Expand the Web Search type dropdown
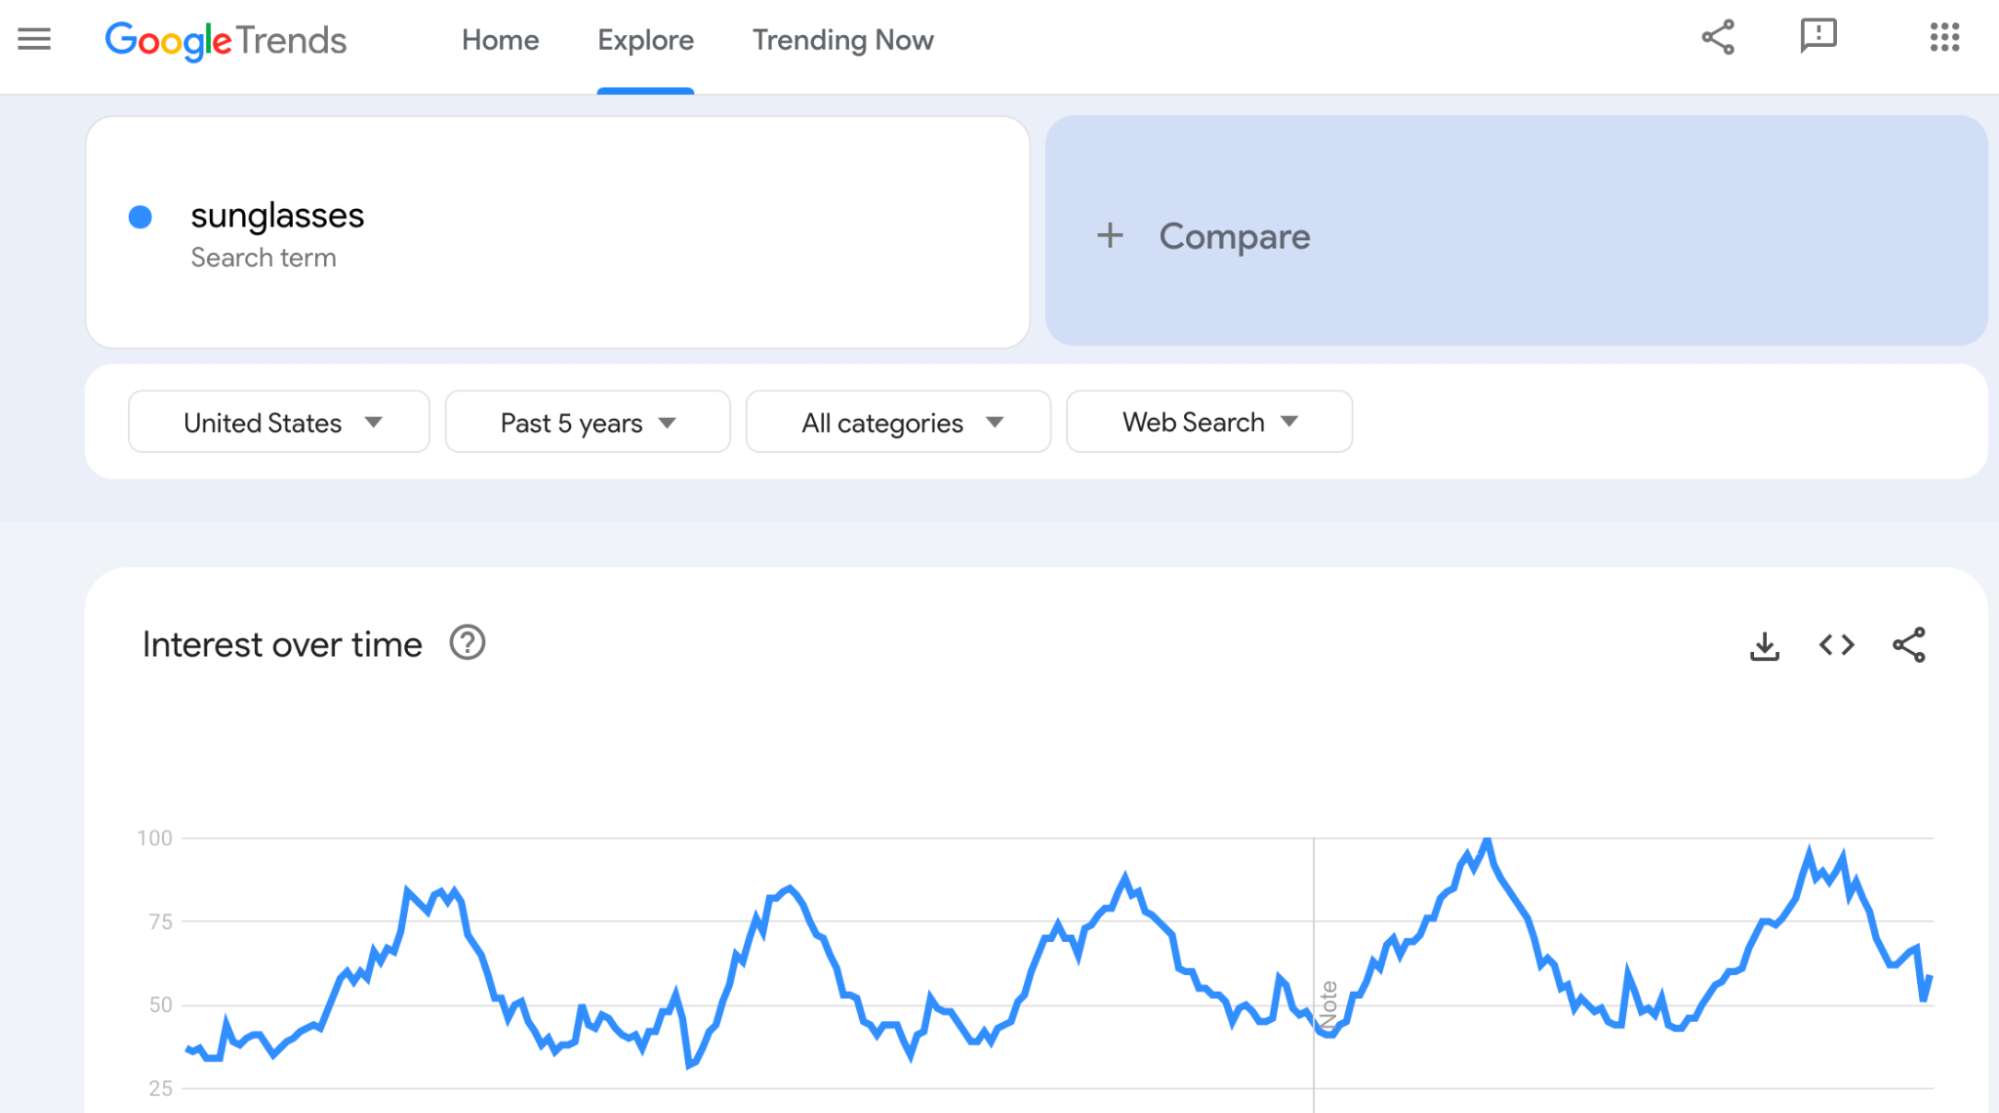 click(x=1208, y=421)
